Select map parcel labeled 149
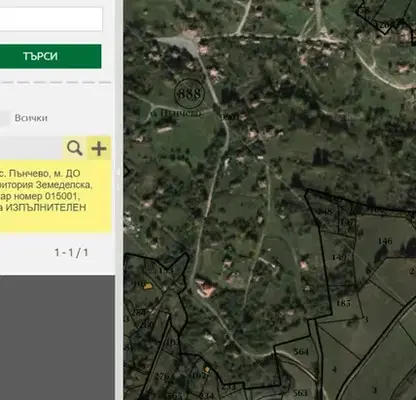This screenshot has width=416, height=400. pyautogui.click(x=339, y=257)
